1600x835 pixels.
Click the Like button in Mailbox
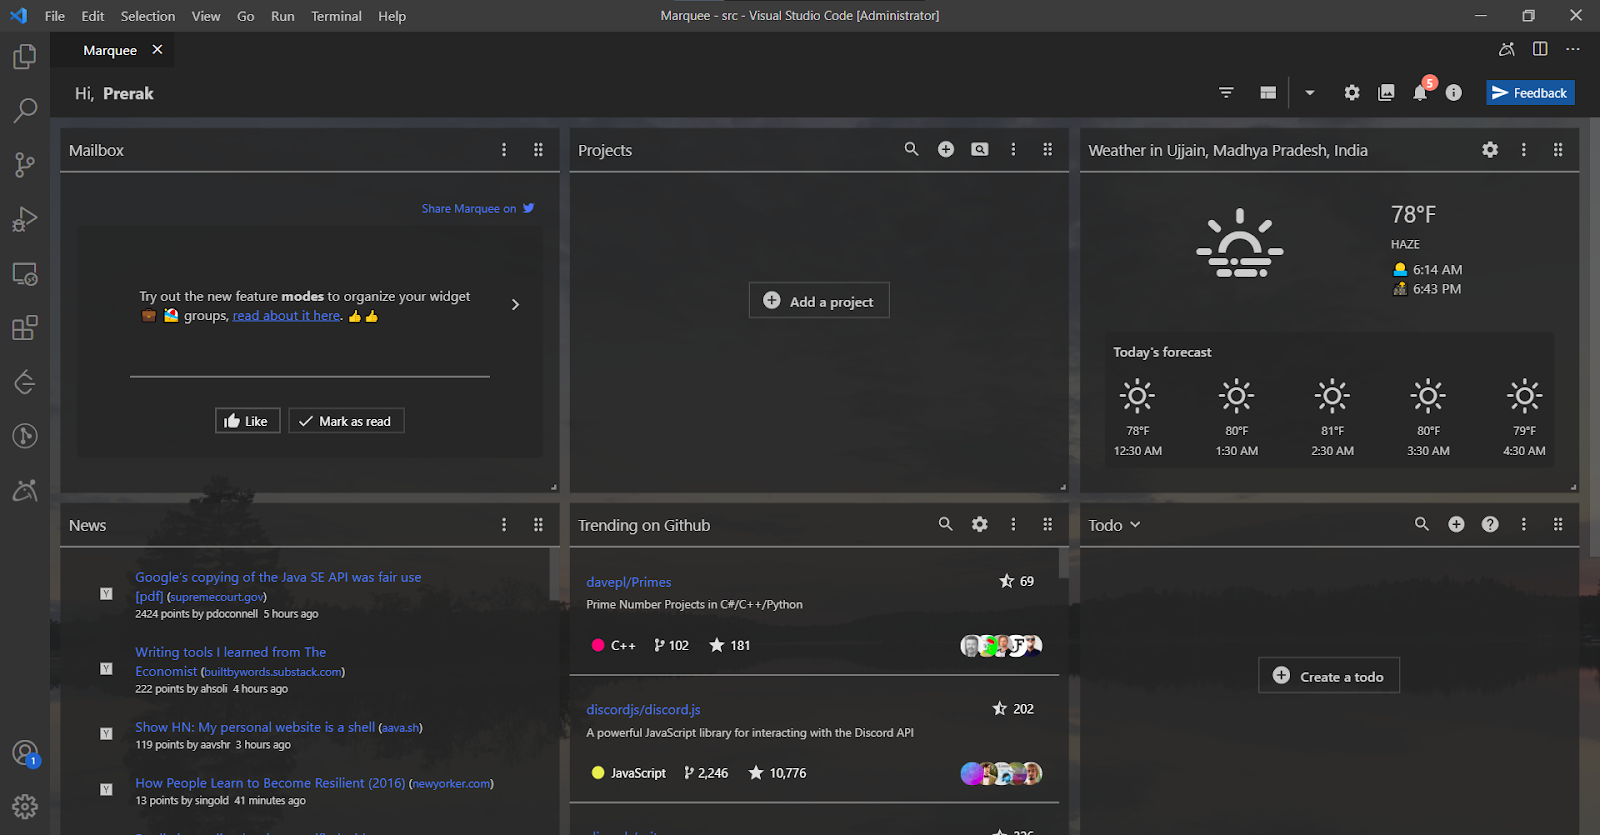pos(247,421)
